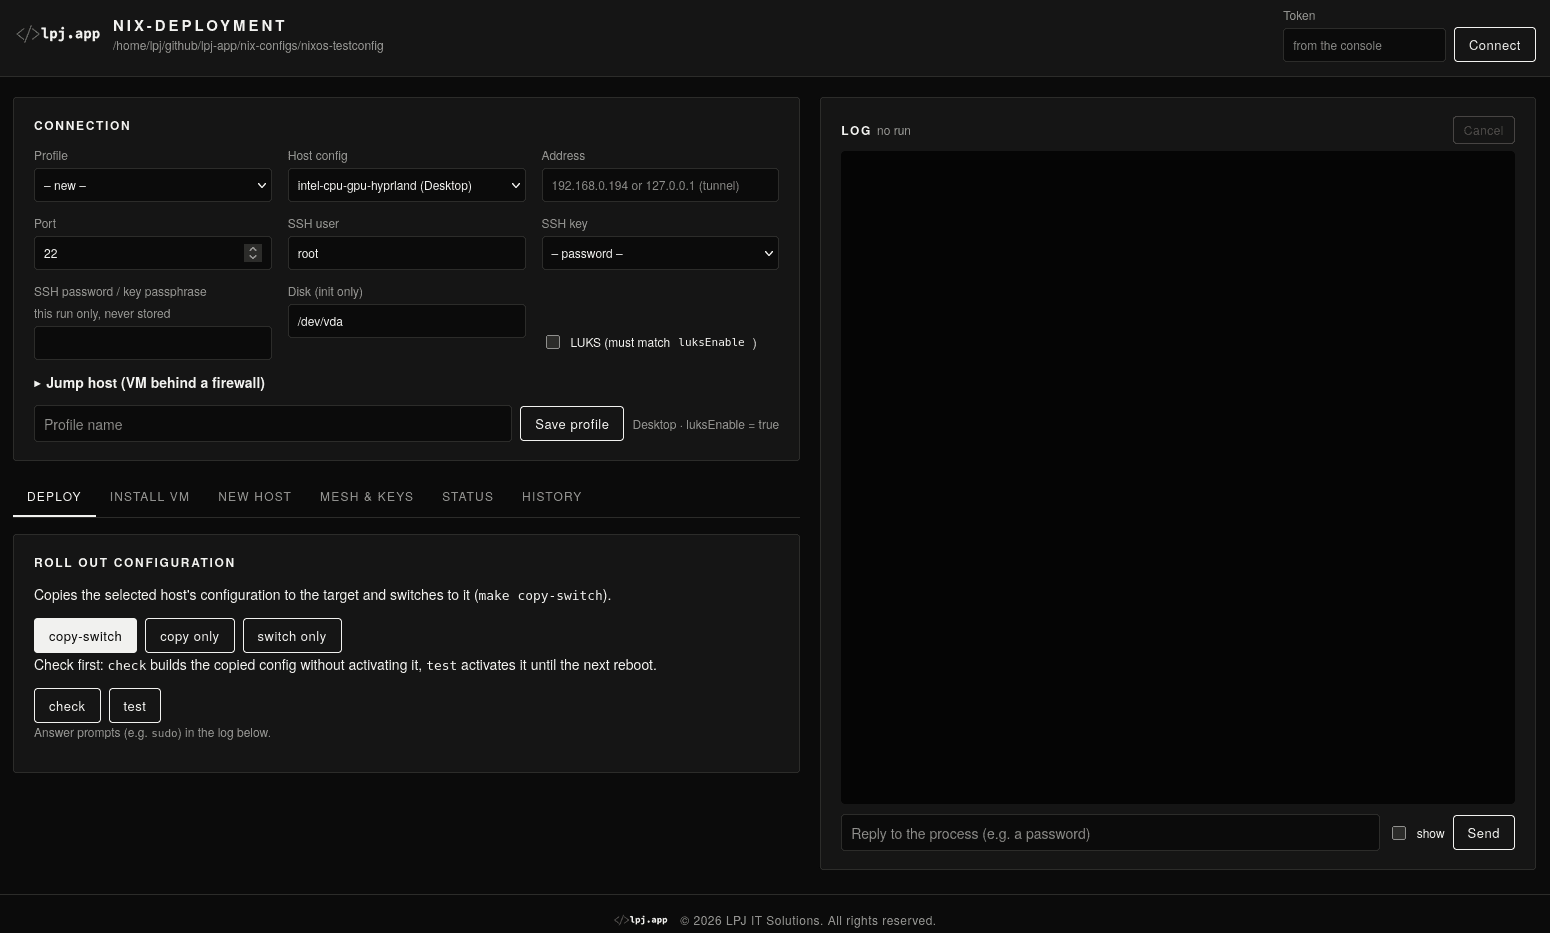The height and width of the screenshot is (933, 1550).
Task: Click the Save profile button
Action: click(572, 424)
